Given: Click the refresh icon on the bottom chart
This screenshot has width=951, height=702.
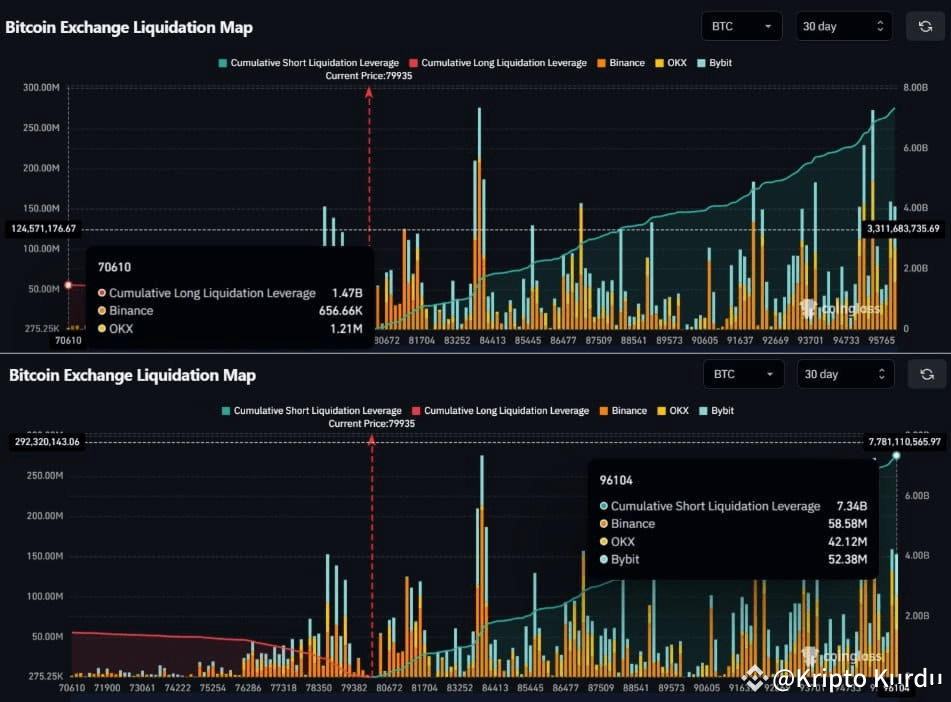Looking at the screenshot, I should [x=926, y=373].
